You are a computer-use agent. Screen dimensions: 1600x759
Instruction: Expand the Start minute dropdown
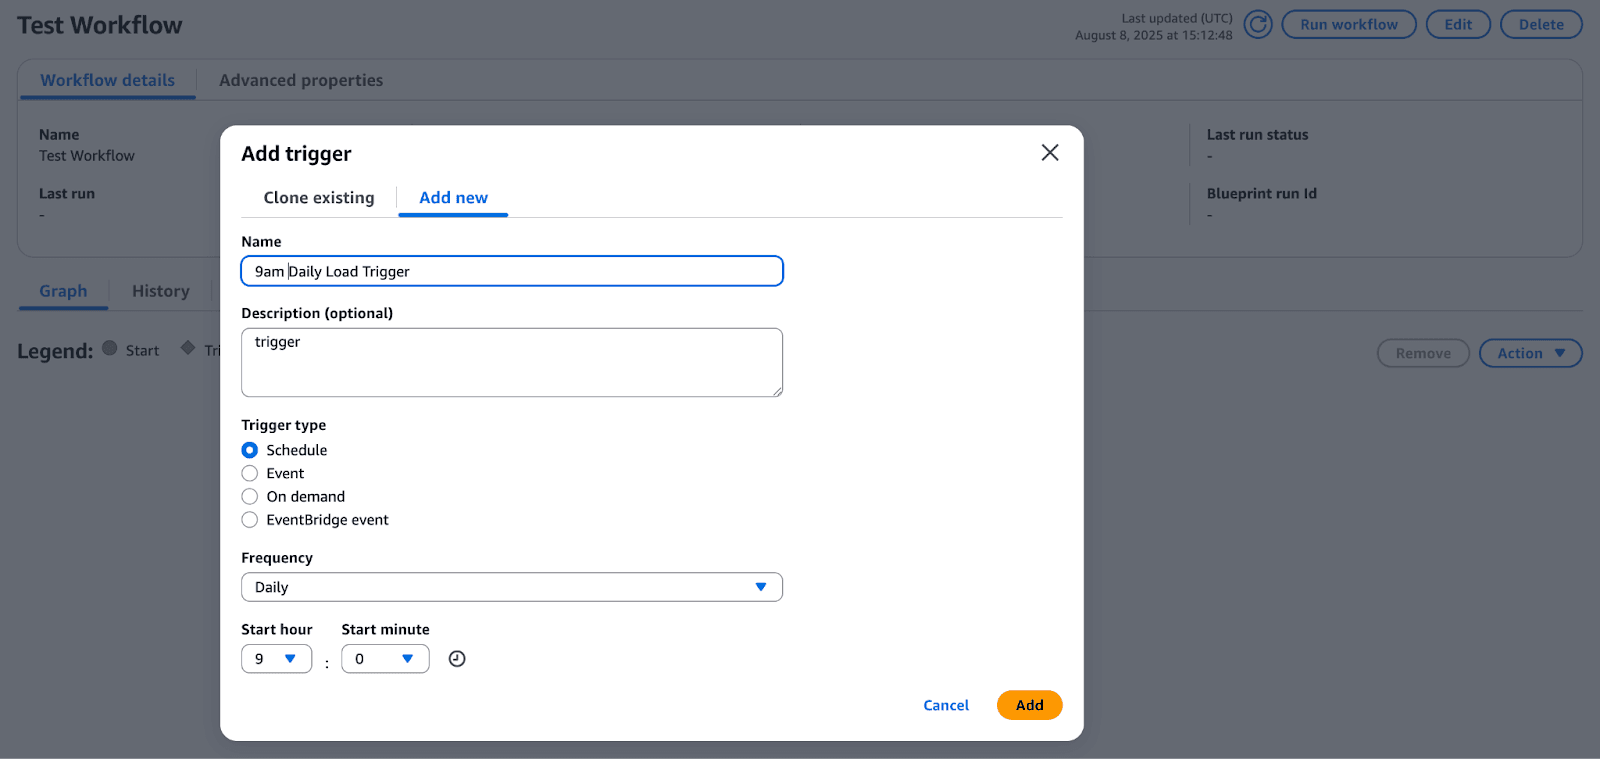pos(385,659)
